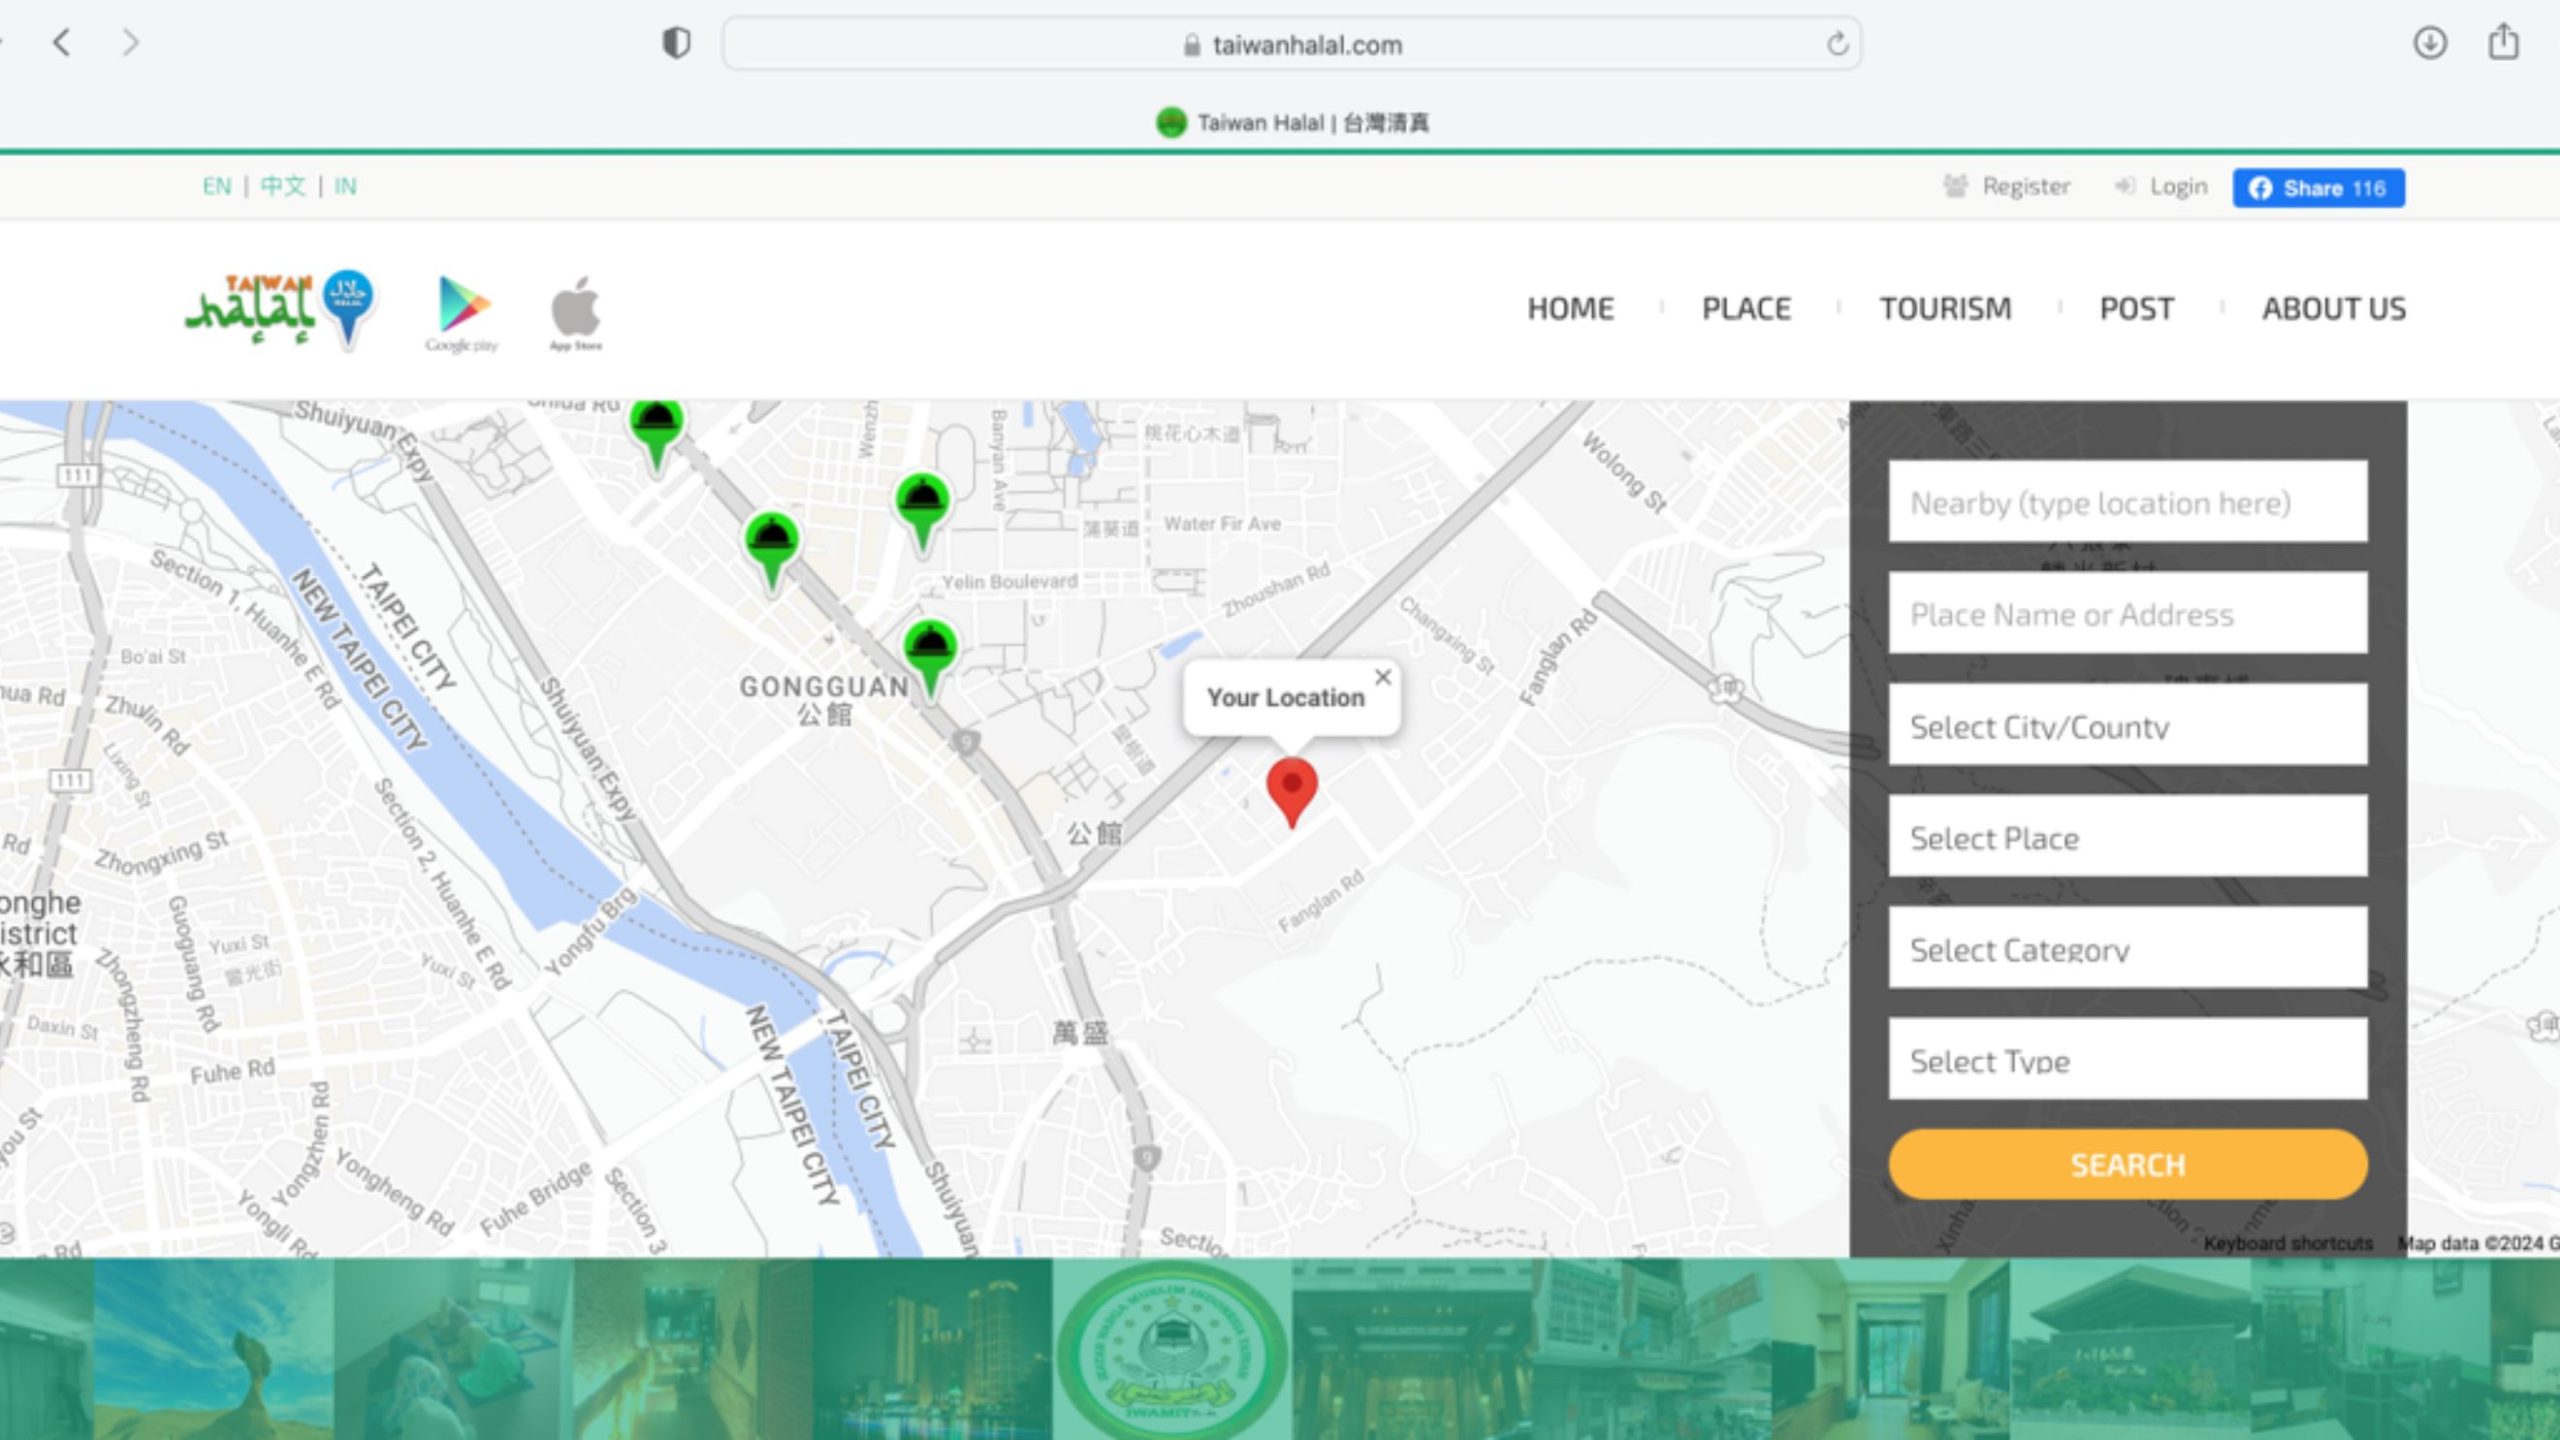Open the PLACE menu
Image resolution: width=2560 pixels, height=1440 pixels.
[x=1746, y=308]
